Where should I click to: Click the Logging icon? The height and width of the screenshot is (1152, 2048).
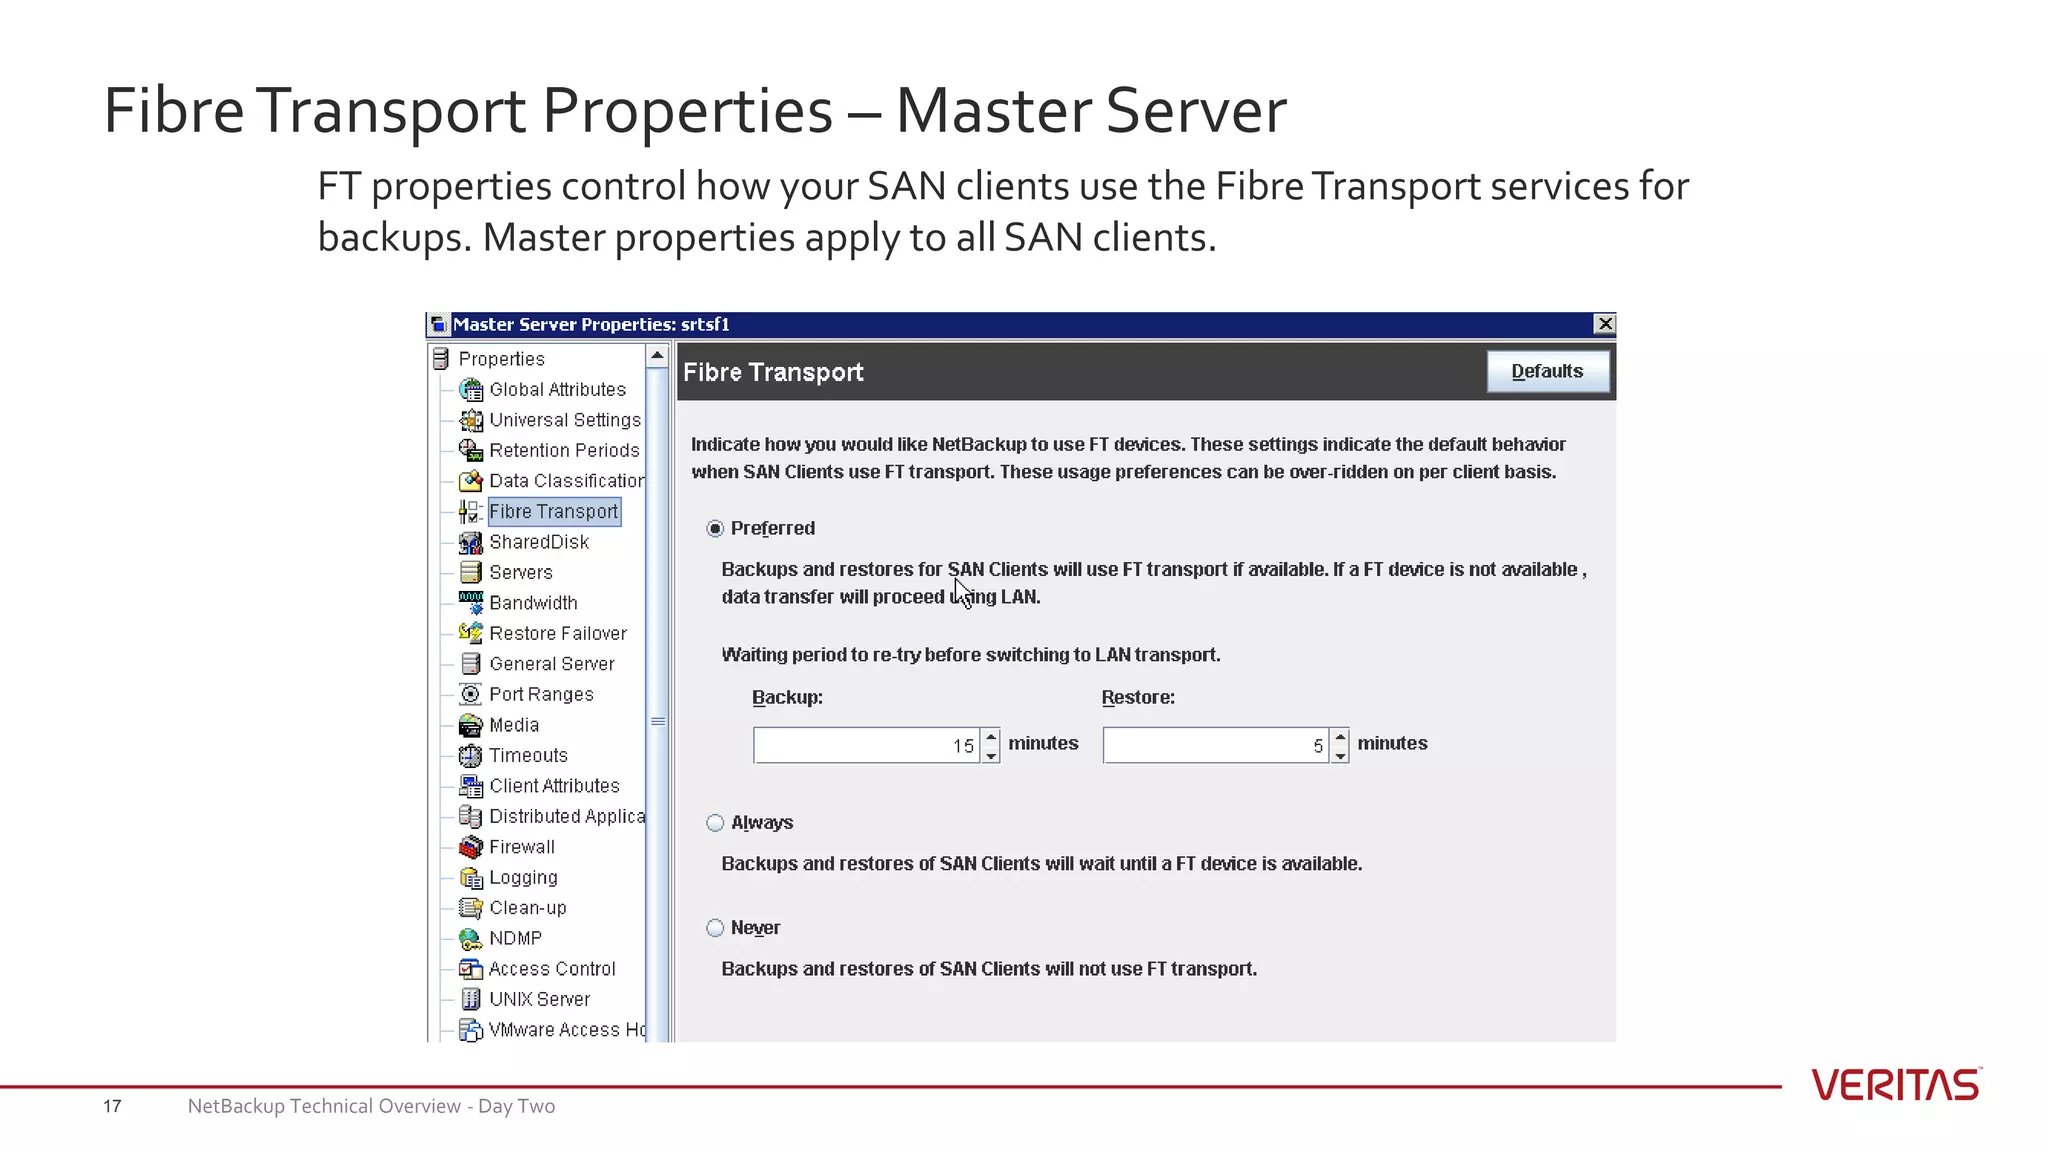point(471,877)
